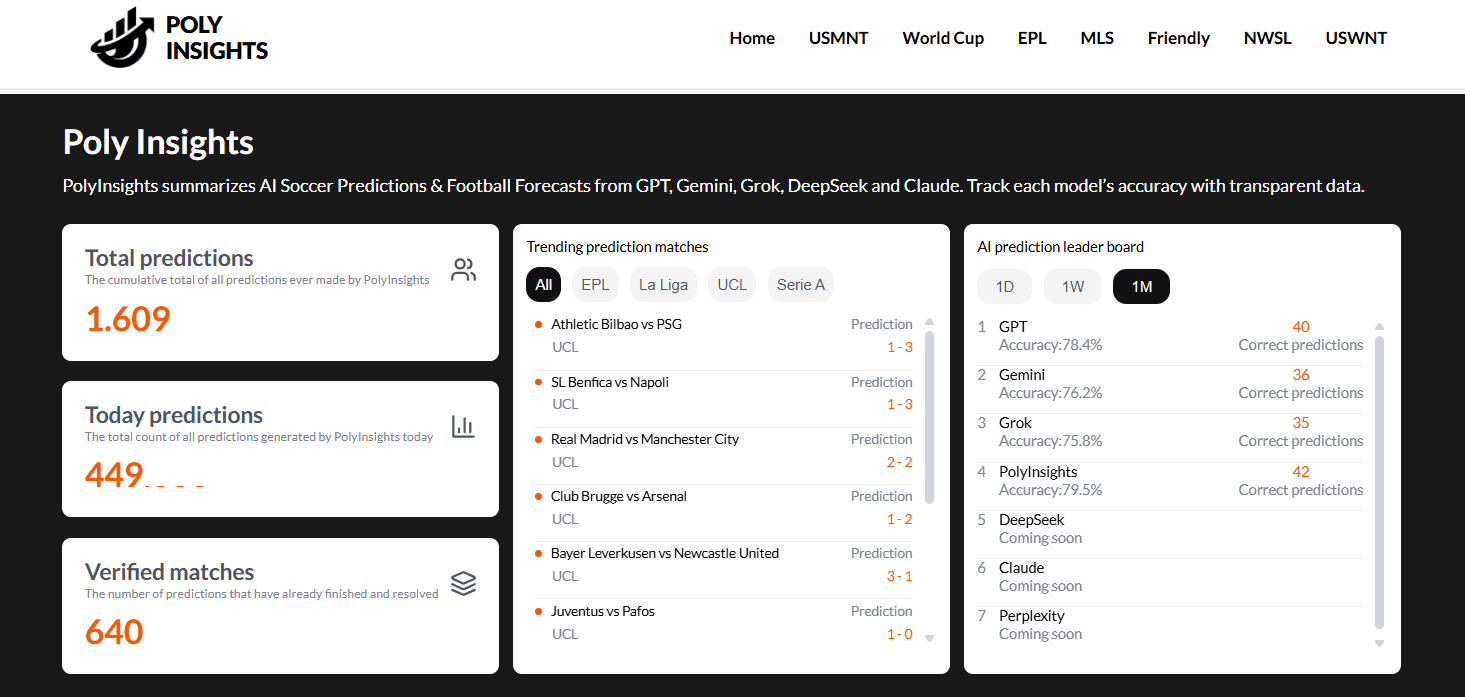
Task: Click the Poly Insights logo icon
Action: 123,39
